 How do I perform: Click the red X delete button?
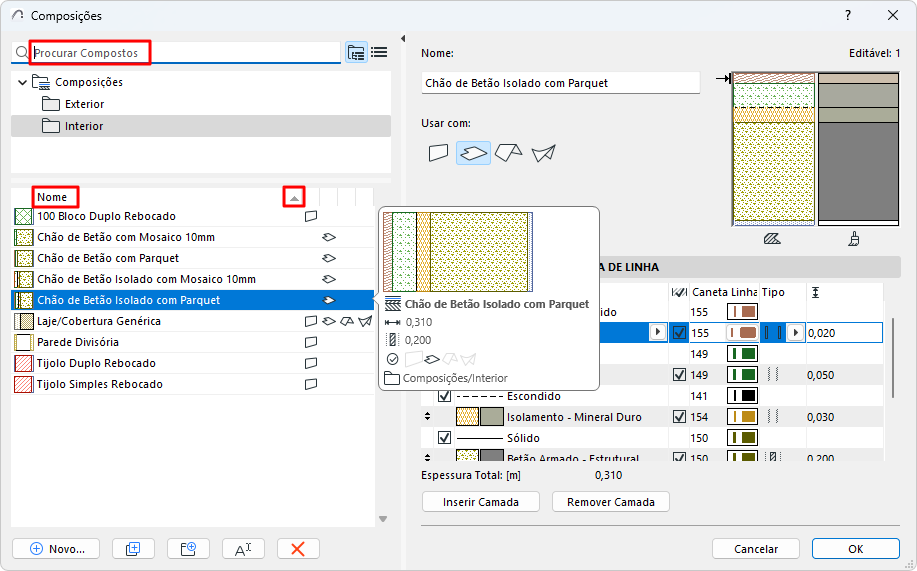pyautogui.click(x=298, y=548)
